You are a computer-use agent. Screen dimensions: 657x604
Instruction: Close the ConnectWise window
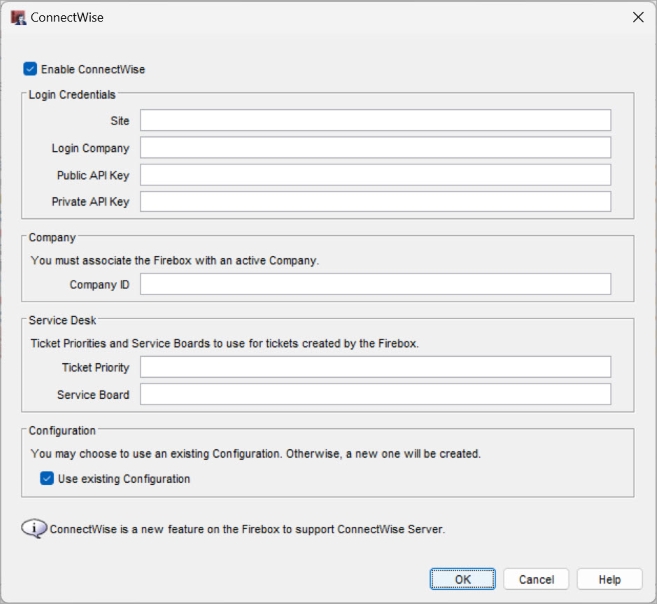[638, 17]
